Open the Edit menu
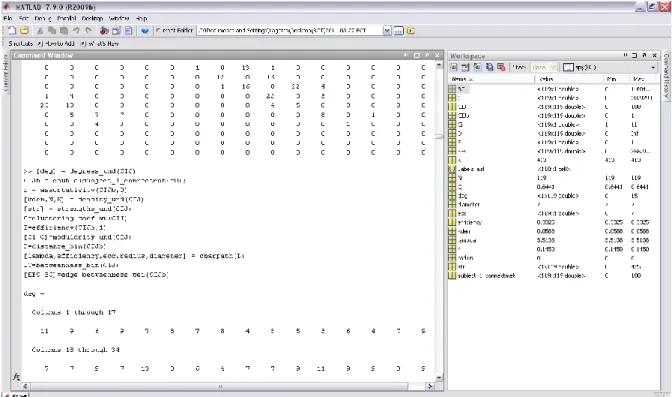This screenshot has height=397, width=672. (x=24, y=18)
